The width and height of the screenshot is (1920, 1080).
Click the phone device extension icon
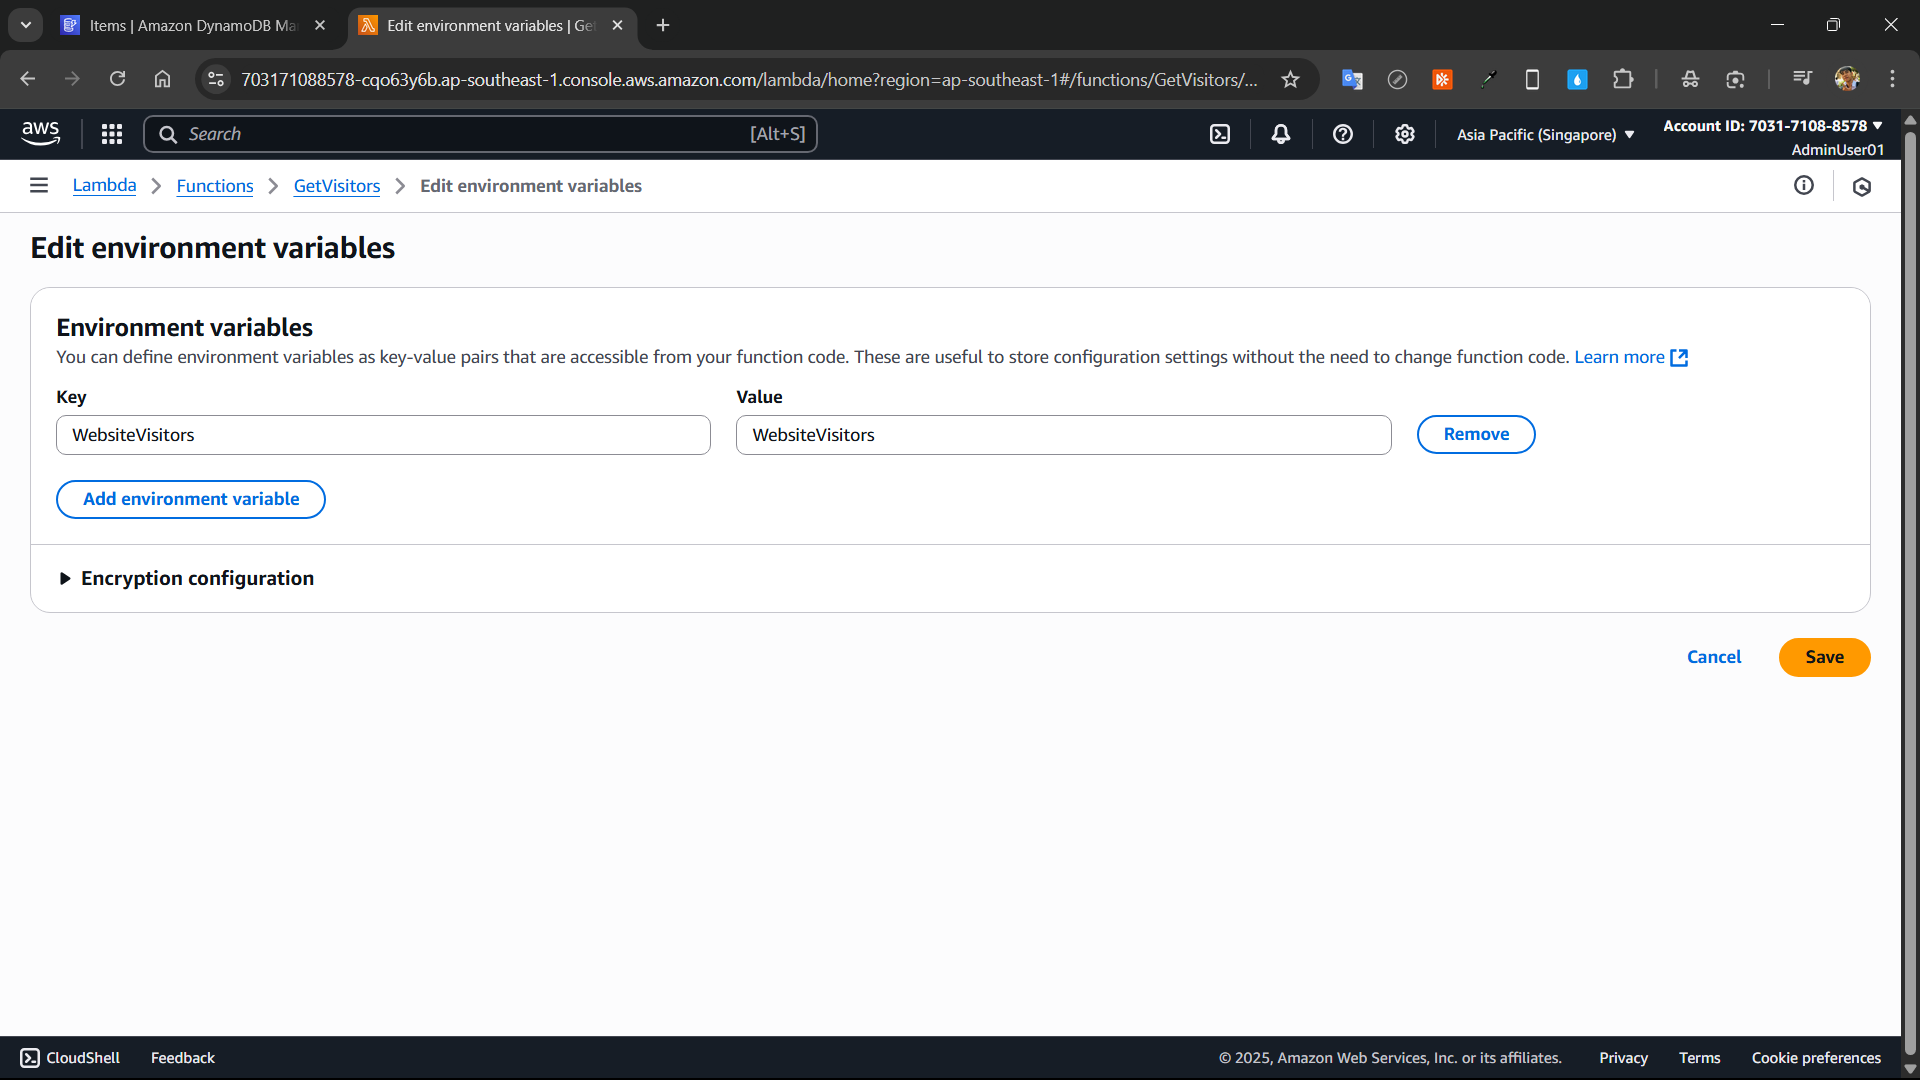coord(1532,79)
